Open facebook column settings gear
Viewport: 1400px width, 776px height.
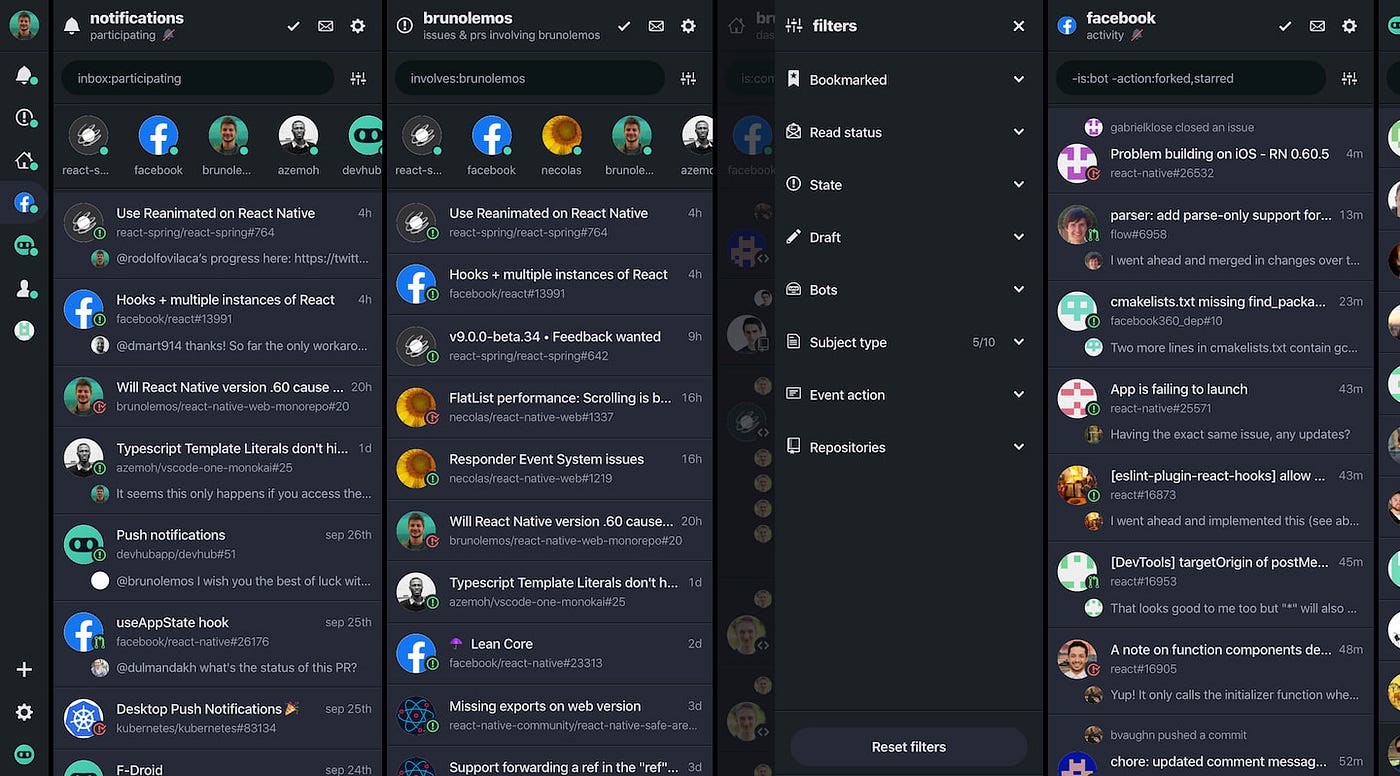tap(1349, 26)
